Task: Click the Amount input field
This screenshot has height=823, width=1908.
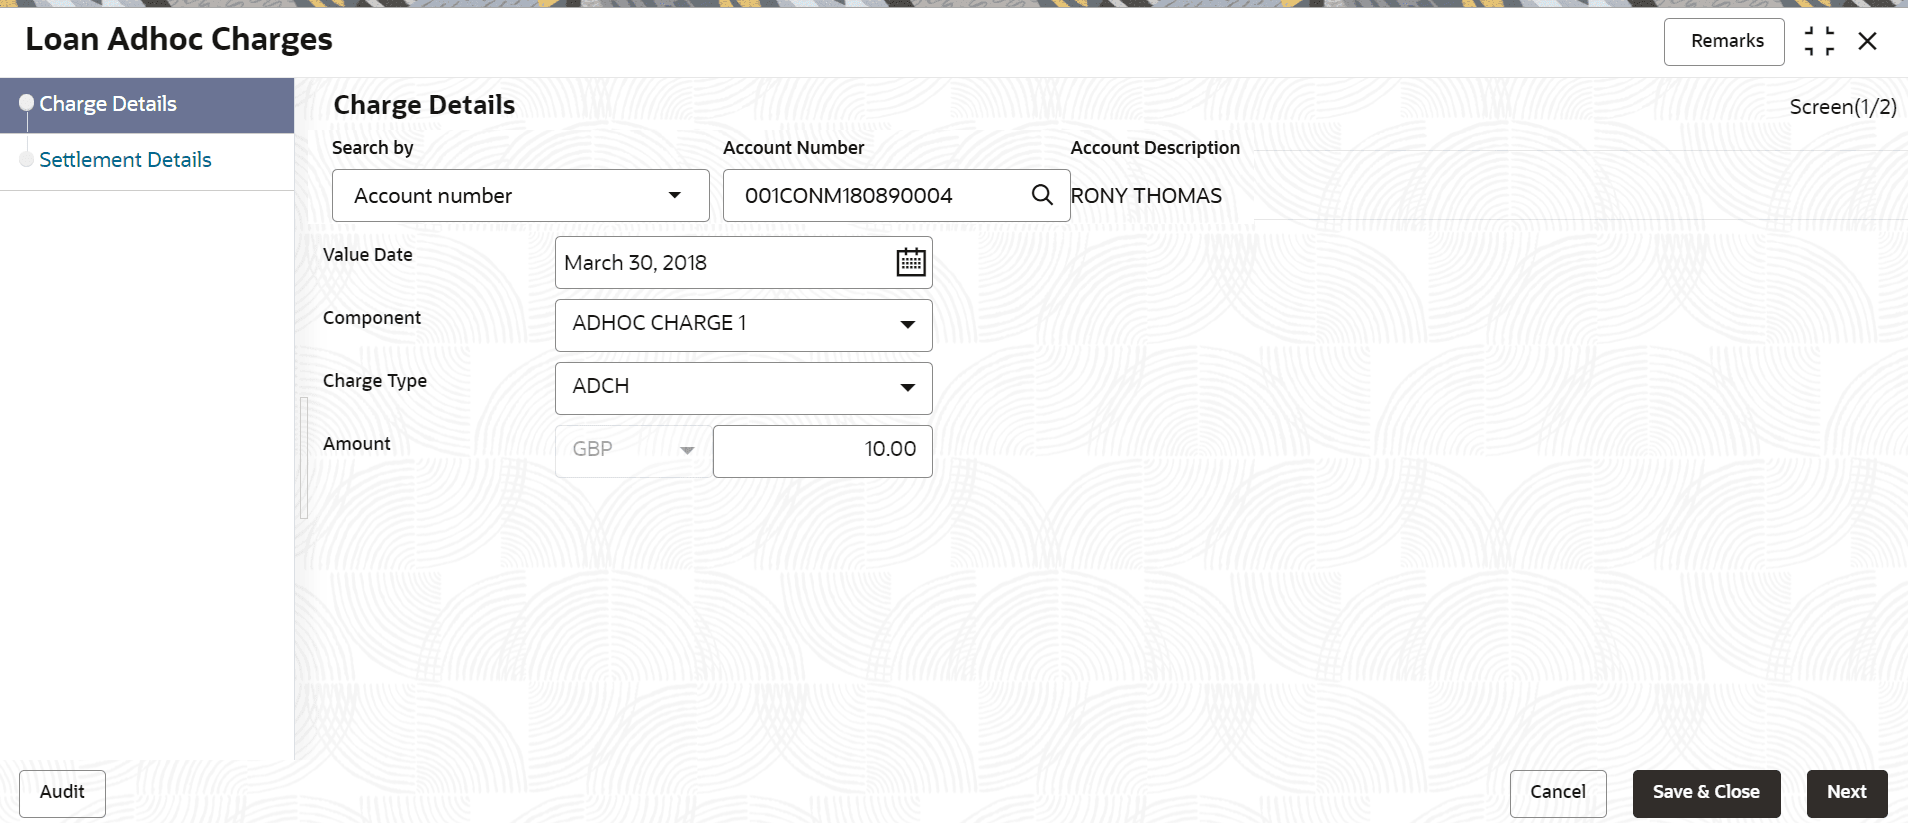Action: (822, 450)
